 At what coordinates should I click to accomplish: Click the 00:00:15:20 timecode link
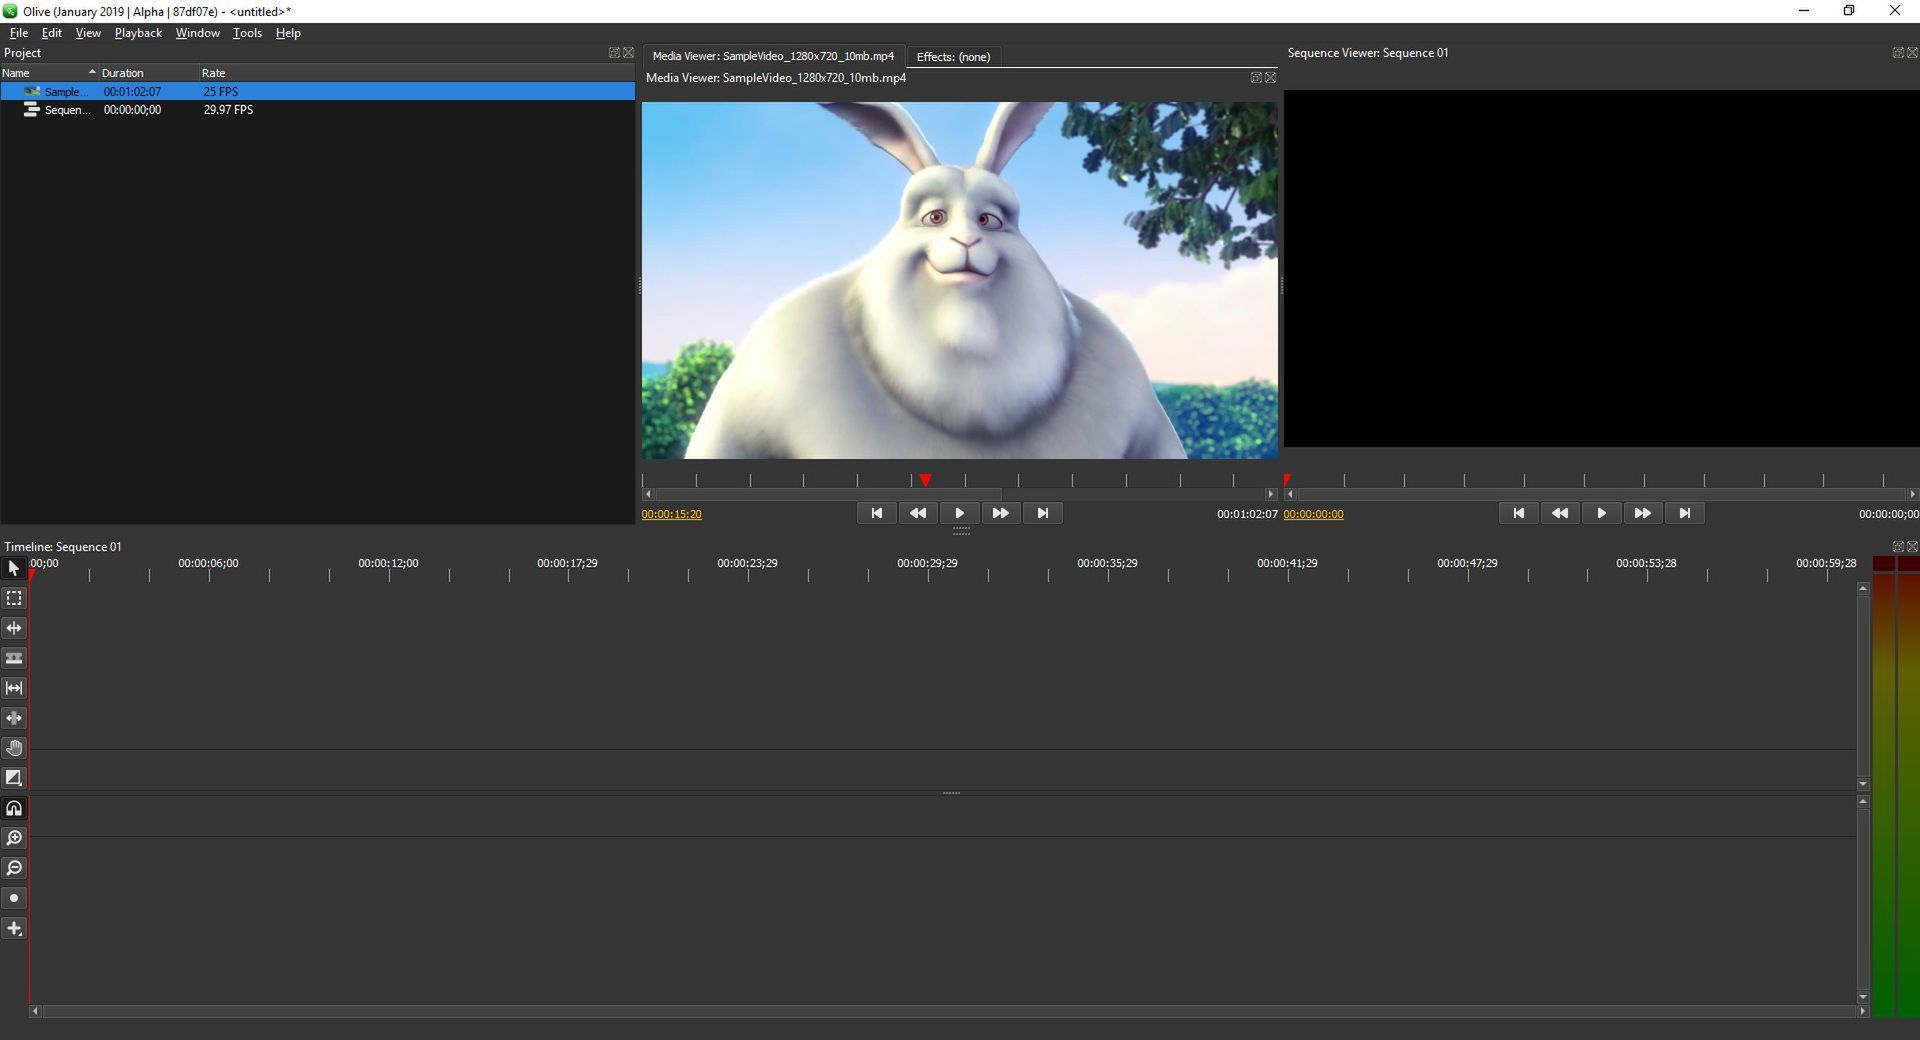(671, 514)
